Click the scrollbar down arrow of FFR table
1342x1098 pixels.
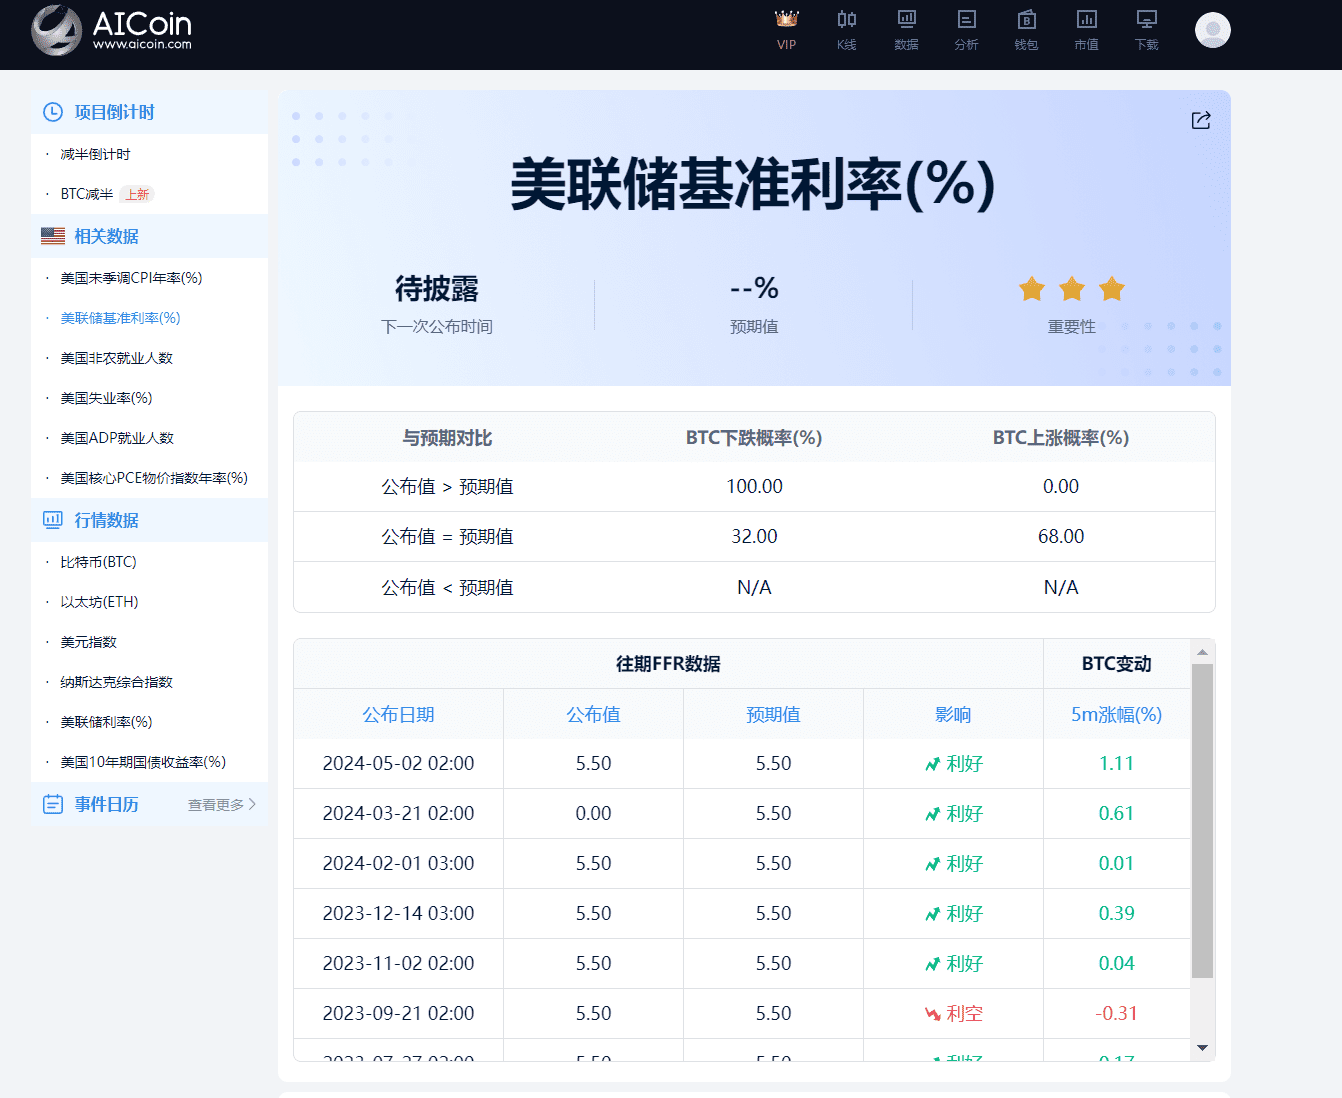click(x=1202, y=1048)
